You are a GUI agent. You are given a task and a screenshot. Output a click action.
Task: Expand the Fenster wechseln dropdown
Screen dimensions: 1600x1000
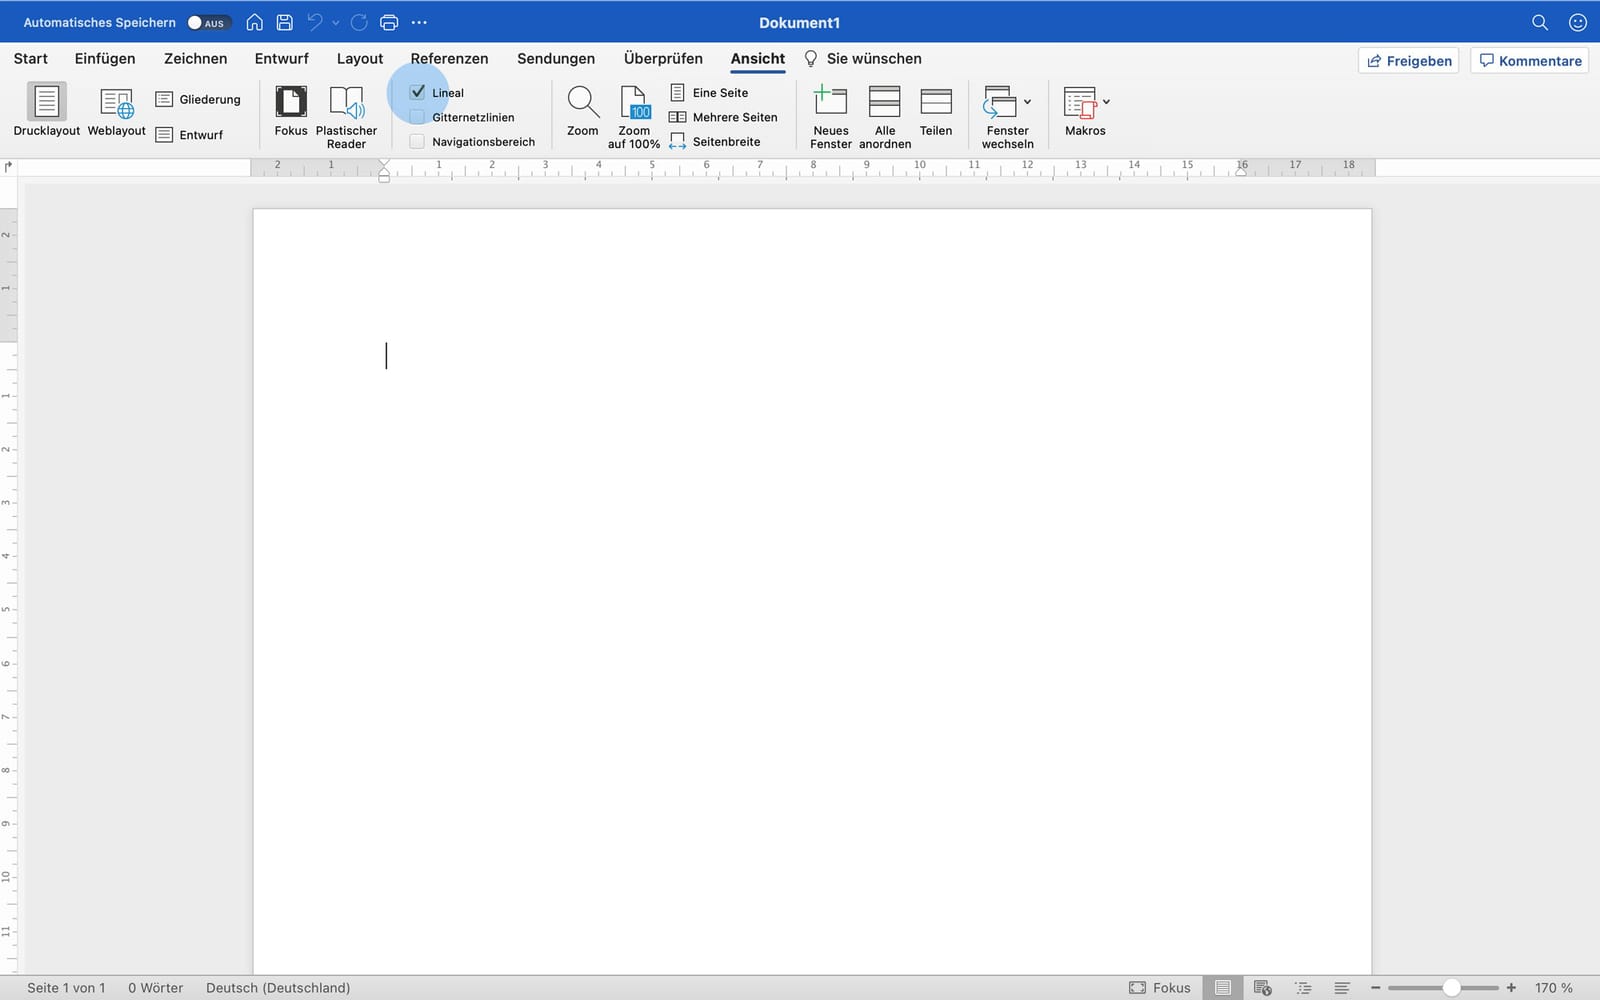pyautogui.click(x=1027, y=101)
